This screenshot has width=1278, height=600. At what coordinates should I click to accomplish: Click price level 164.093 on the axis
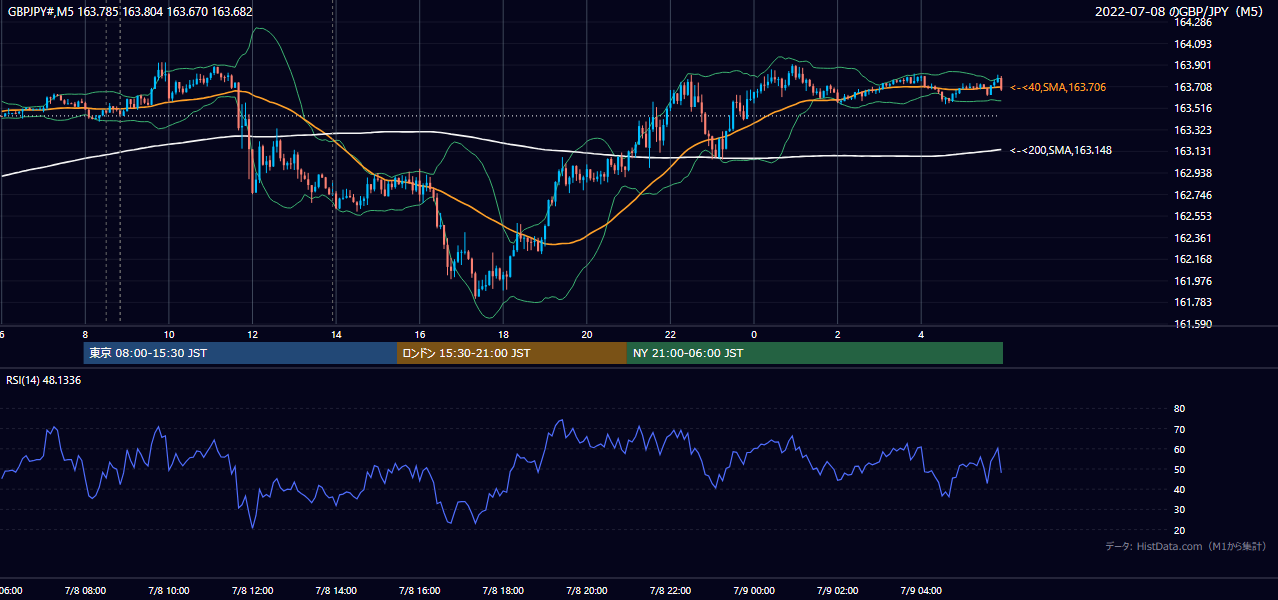tap(1192, 44)
